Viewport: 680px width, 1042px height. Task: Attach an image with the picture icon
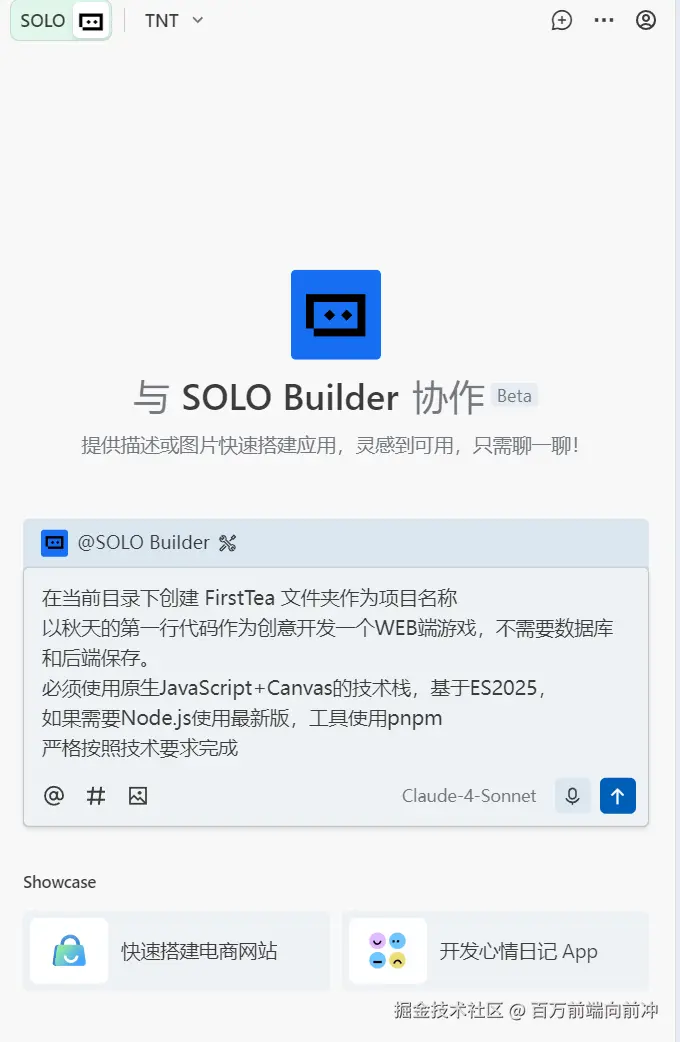pyautogui.click(x=138, y=795)
